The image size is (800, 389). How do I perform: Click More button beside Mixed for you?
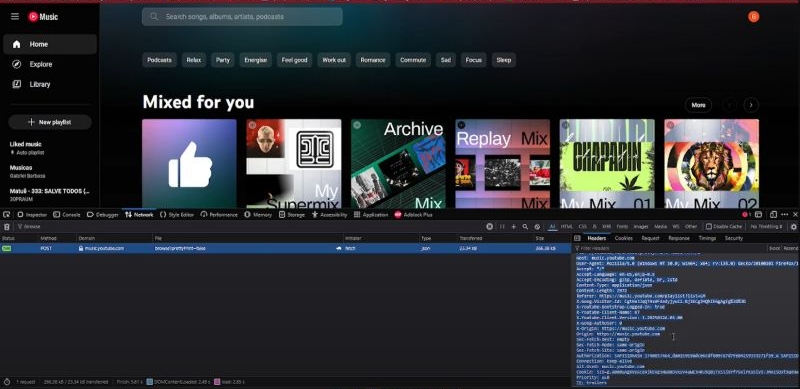[698, 105]
